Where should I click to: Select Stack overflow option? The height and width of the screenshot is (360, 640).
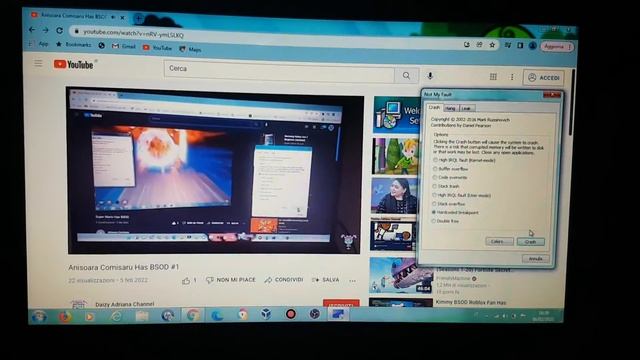(x=449, y=204)
